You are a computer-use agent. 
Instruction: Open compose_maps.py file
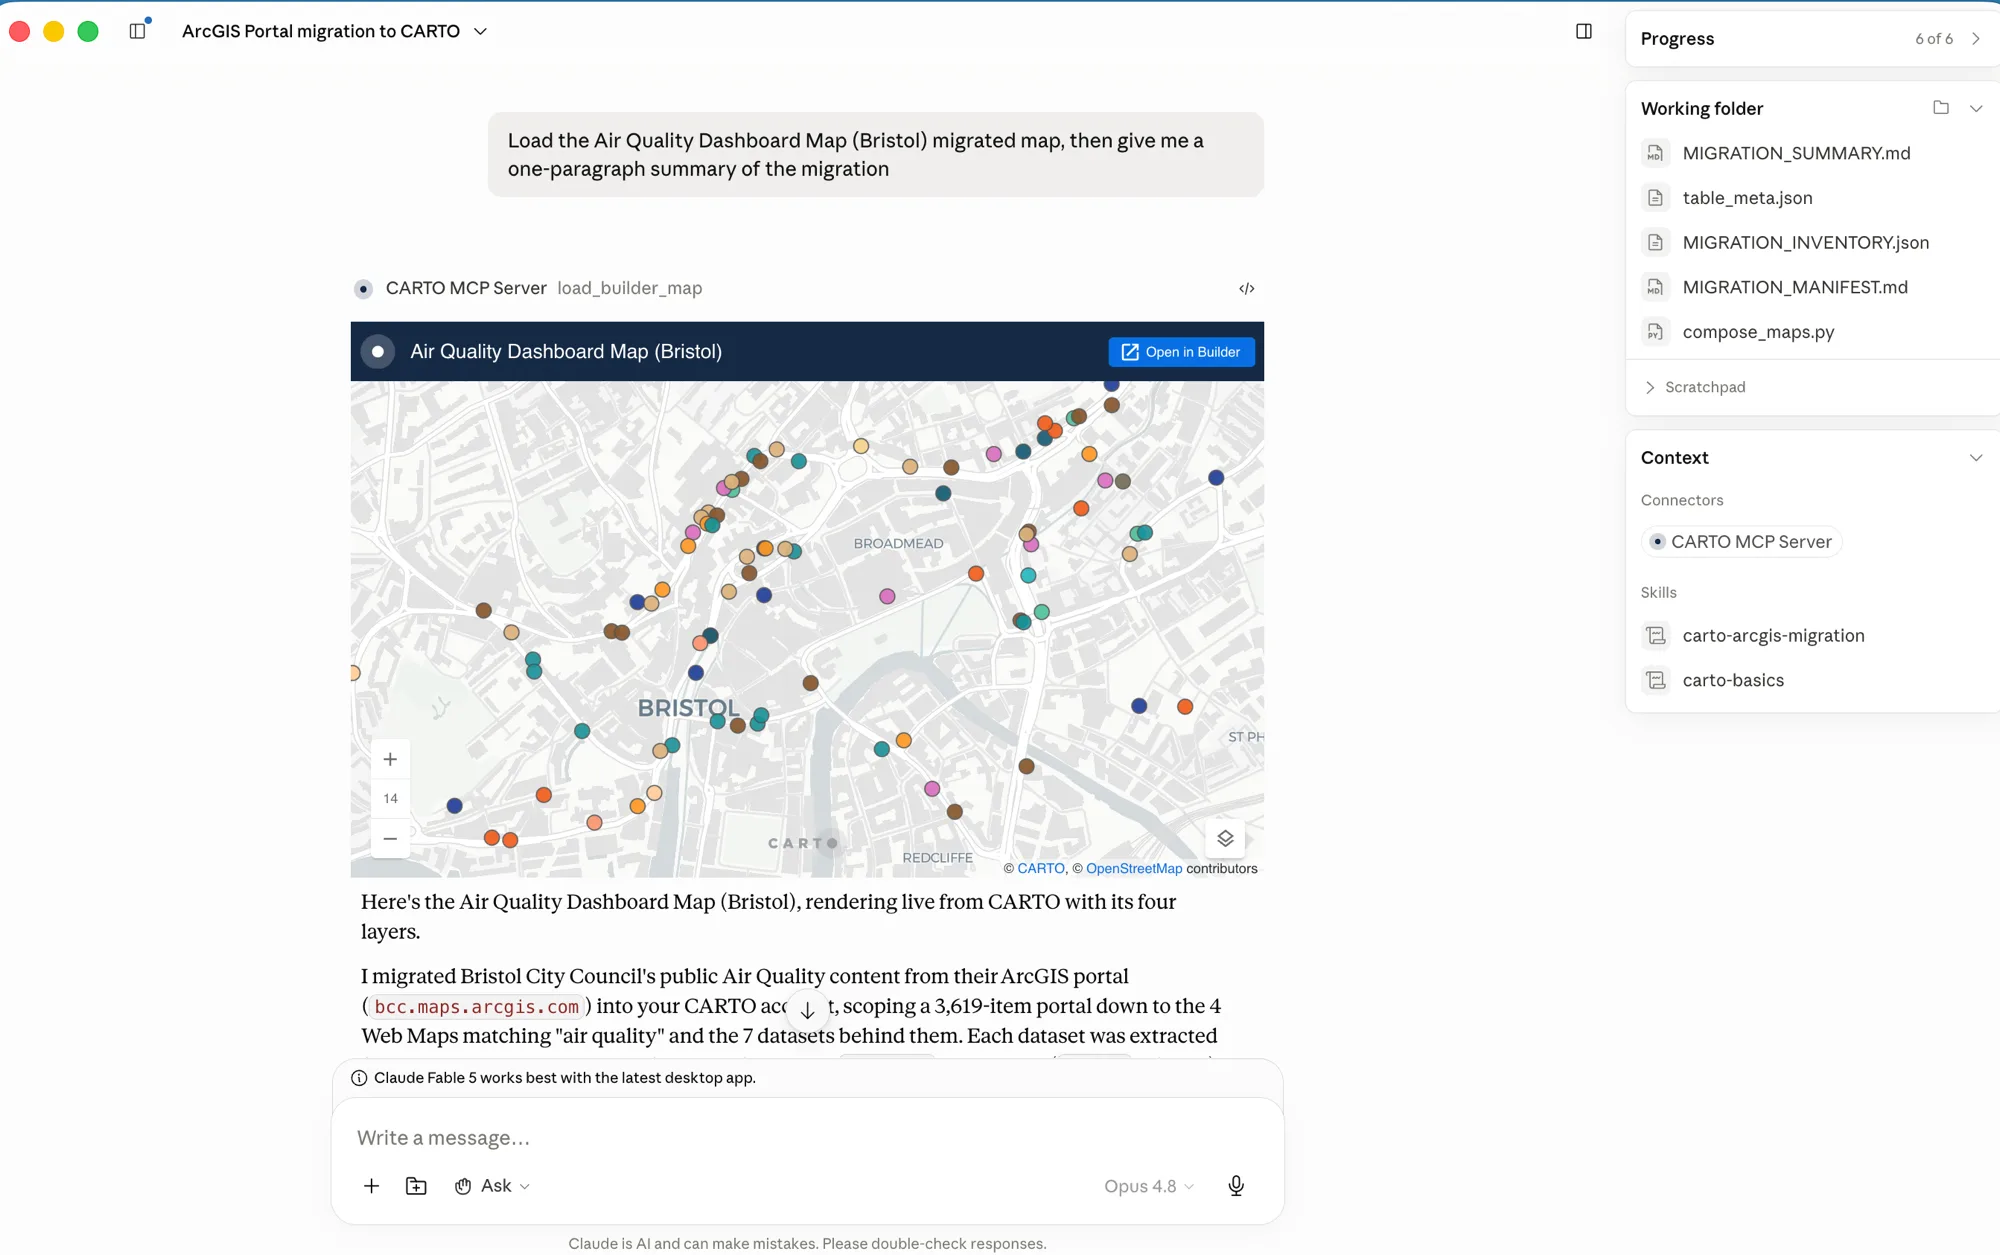[1758, 332]
